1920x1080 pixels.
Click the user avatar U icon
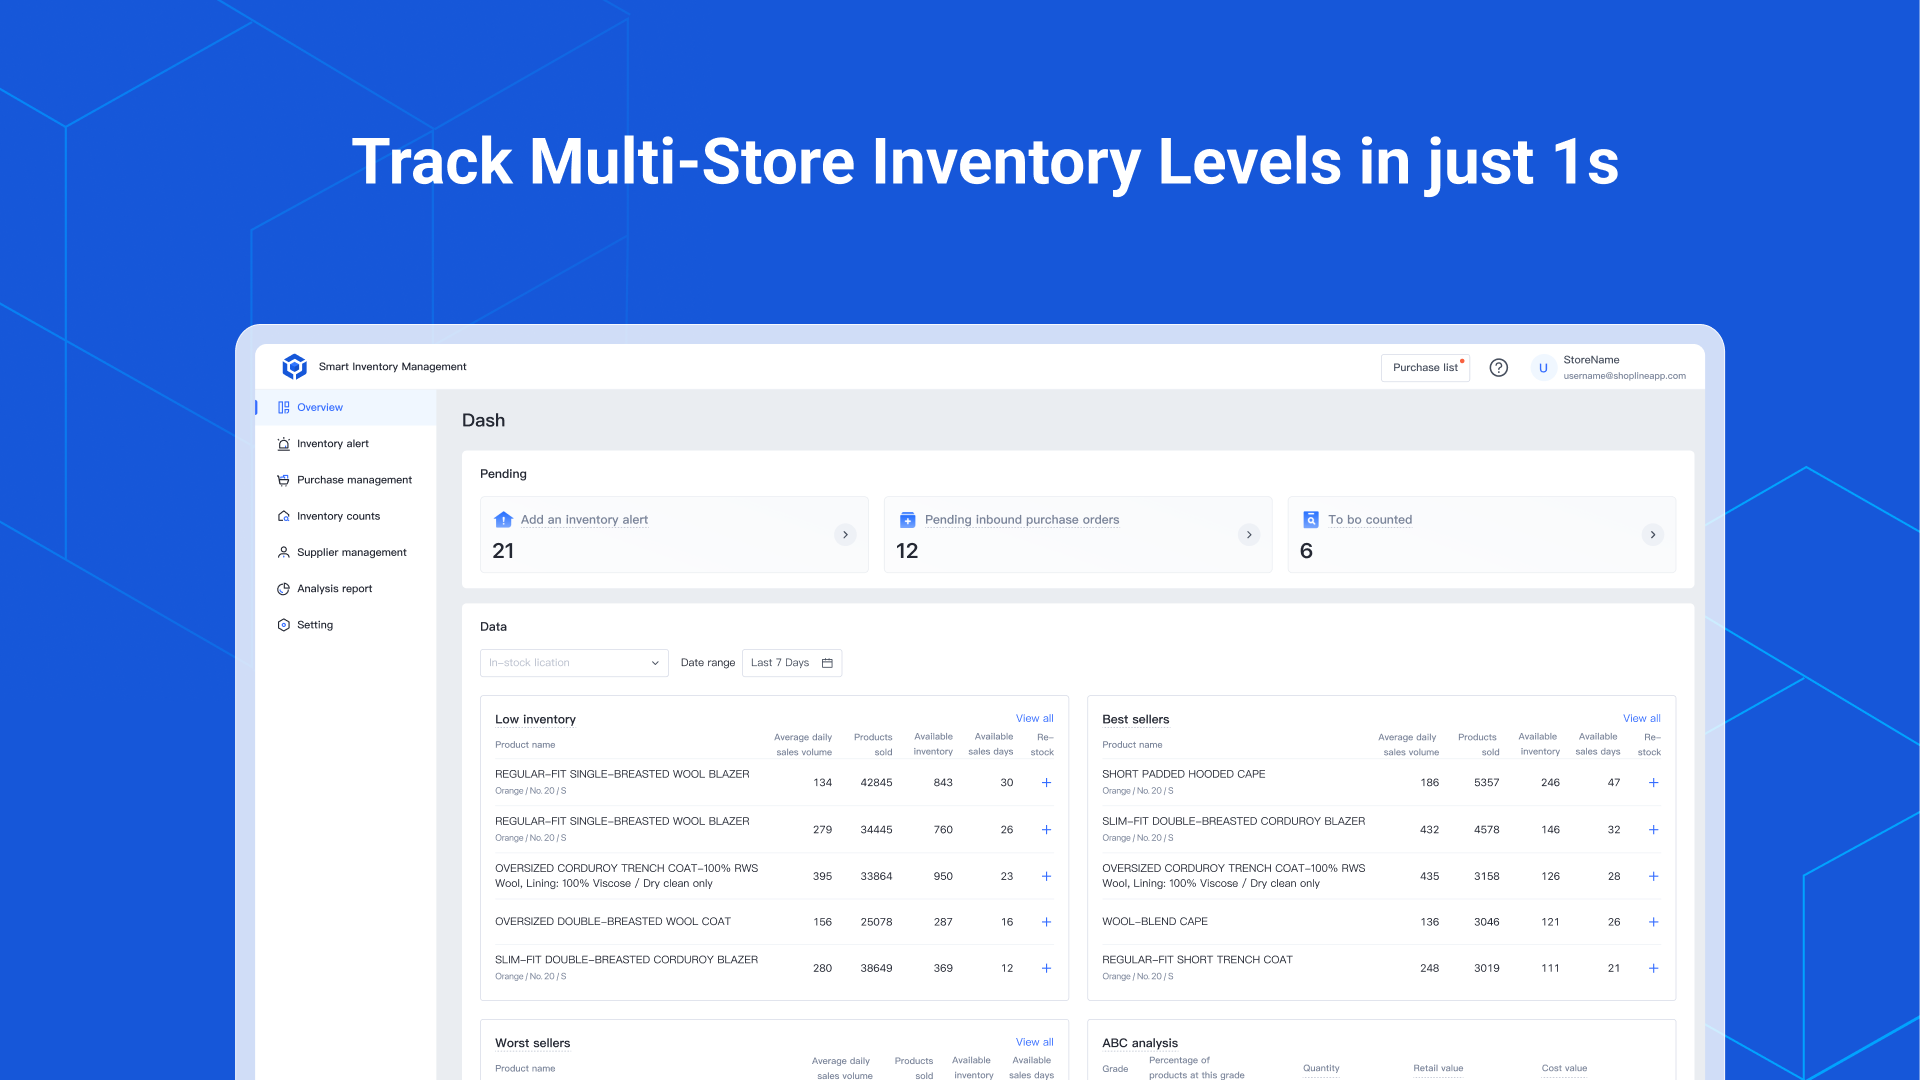click(1543, 368)
